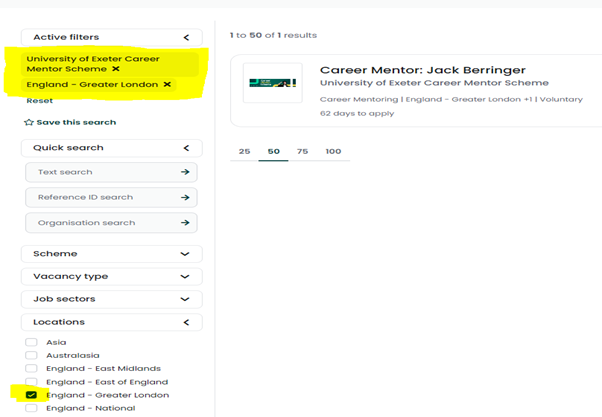The width and height of the screenshot is (602, 417).
Task: Collapse the Quick search section
Action: (185, 148)
